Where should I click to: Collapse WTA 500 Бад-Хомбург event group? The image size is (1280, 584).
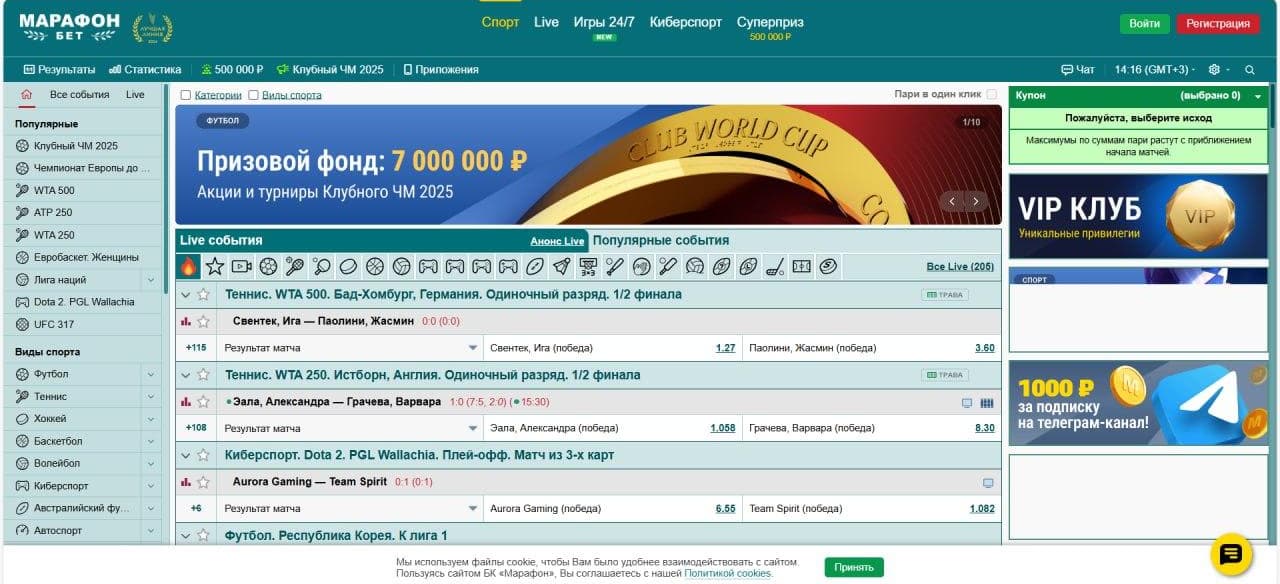click(x=184, y=294)
